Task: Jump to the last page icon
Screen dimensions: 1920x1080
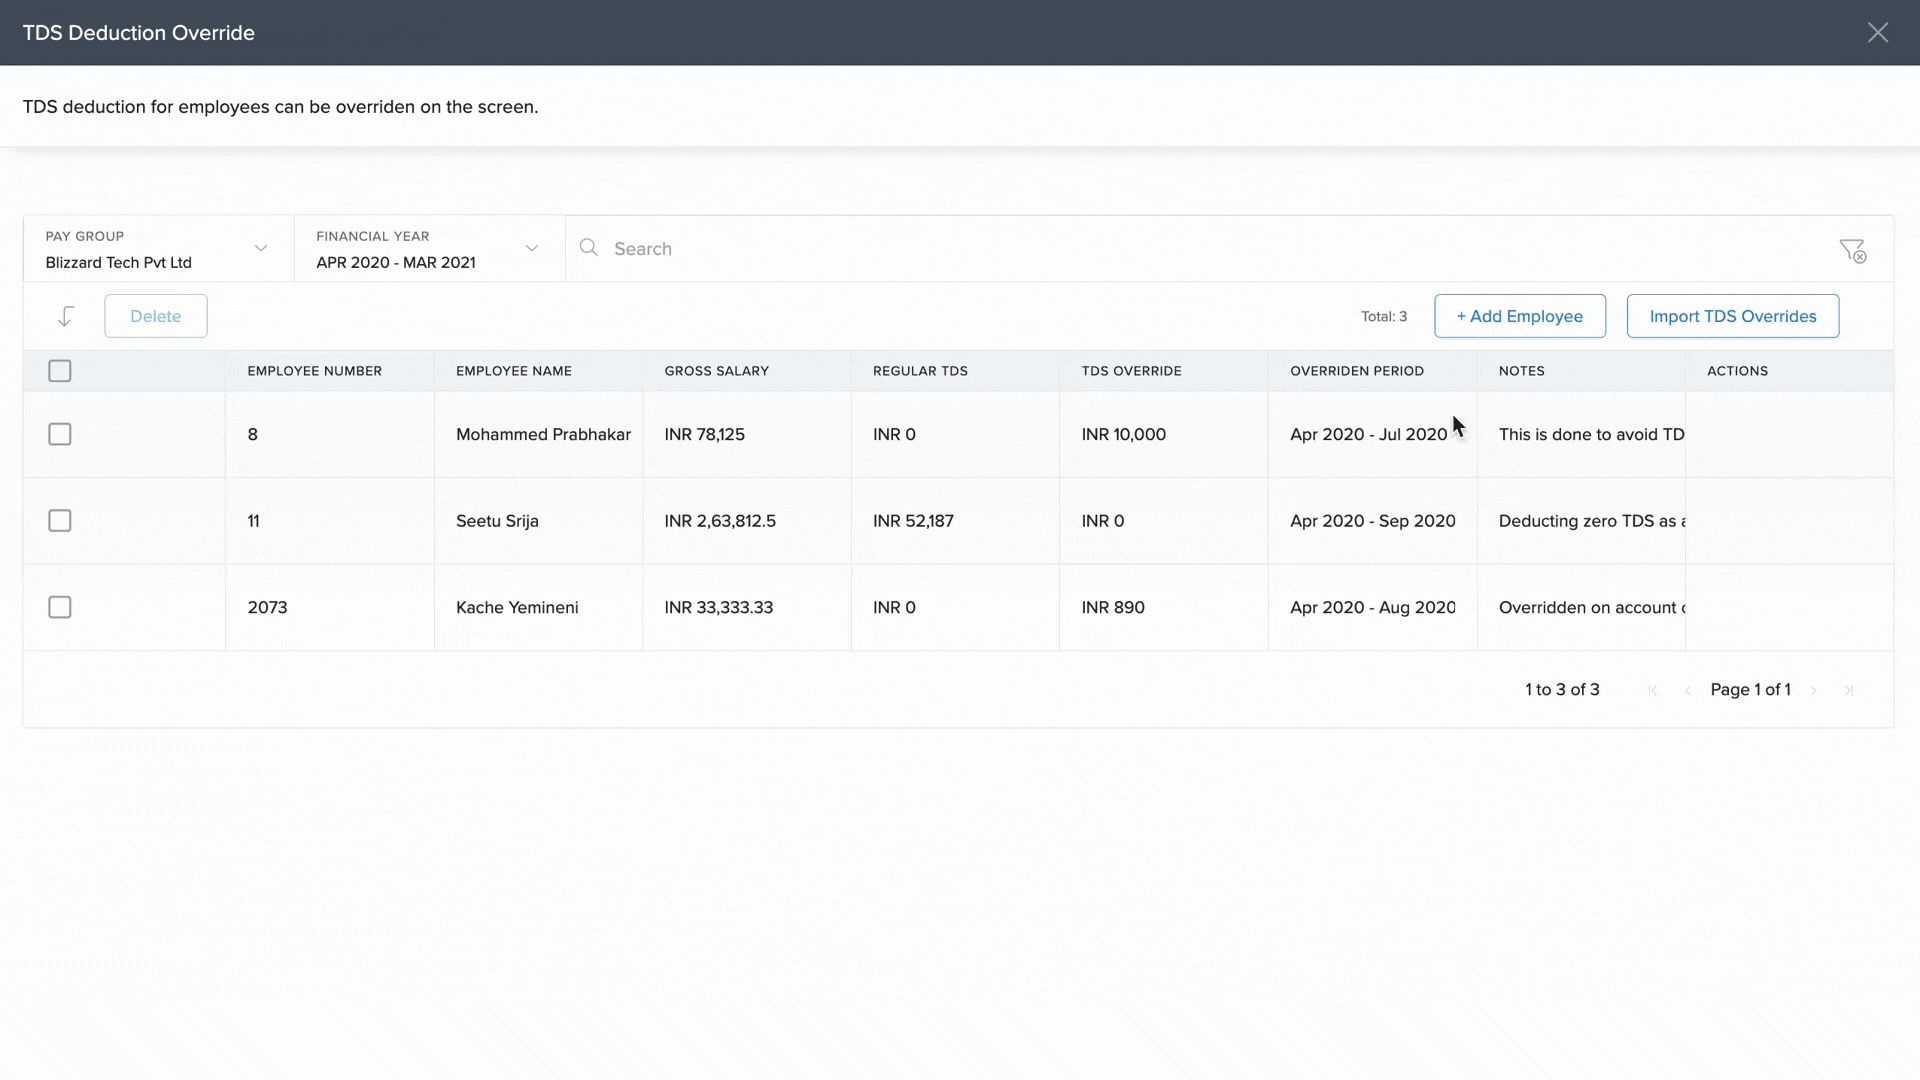Action: pyautogui.click(x=1849, y=690)
